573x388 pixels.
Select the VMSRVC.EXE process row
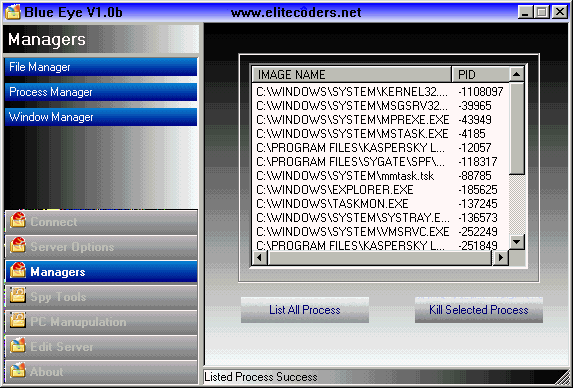380,232
